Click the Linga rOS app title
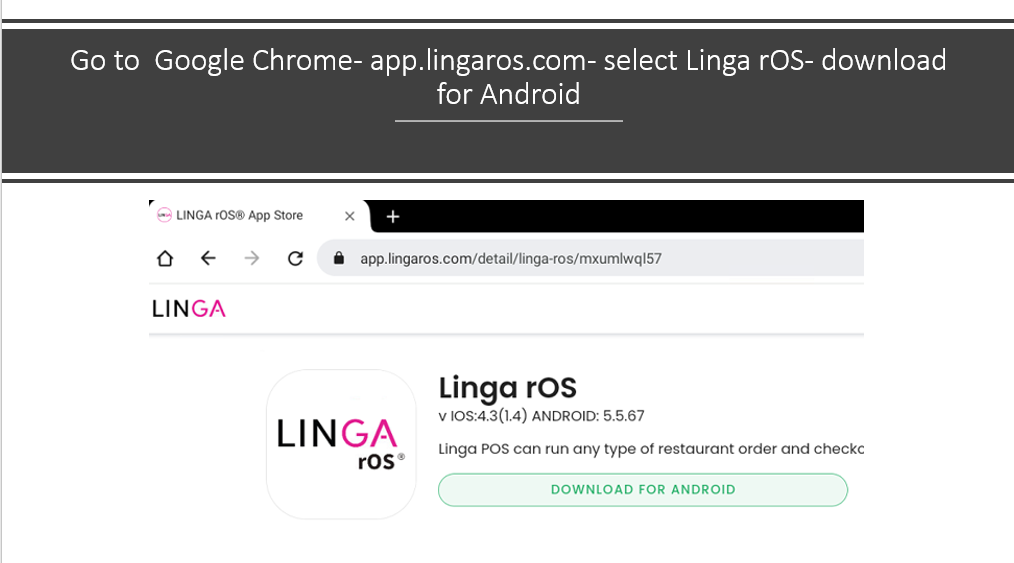The image size is (1014, 563). [508, 388]
